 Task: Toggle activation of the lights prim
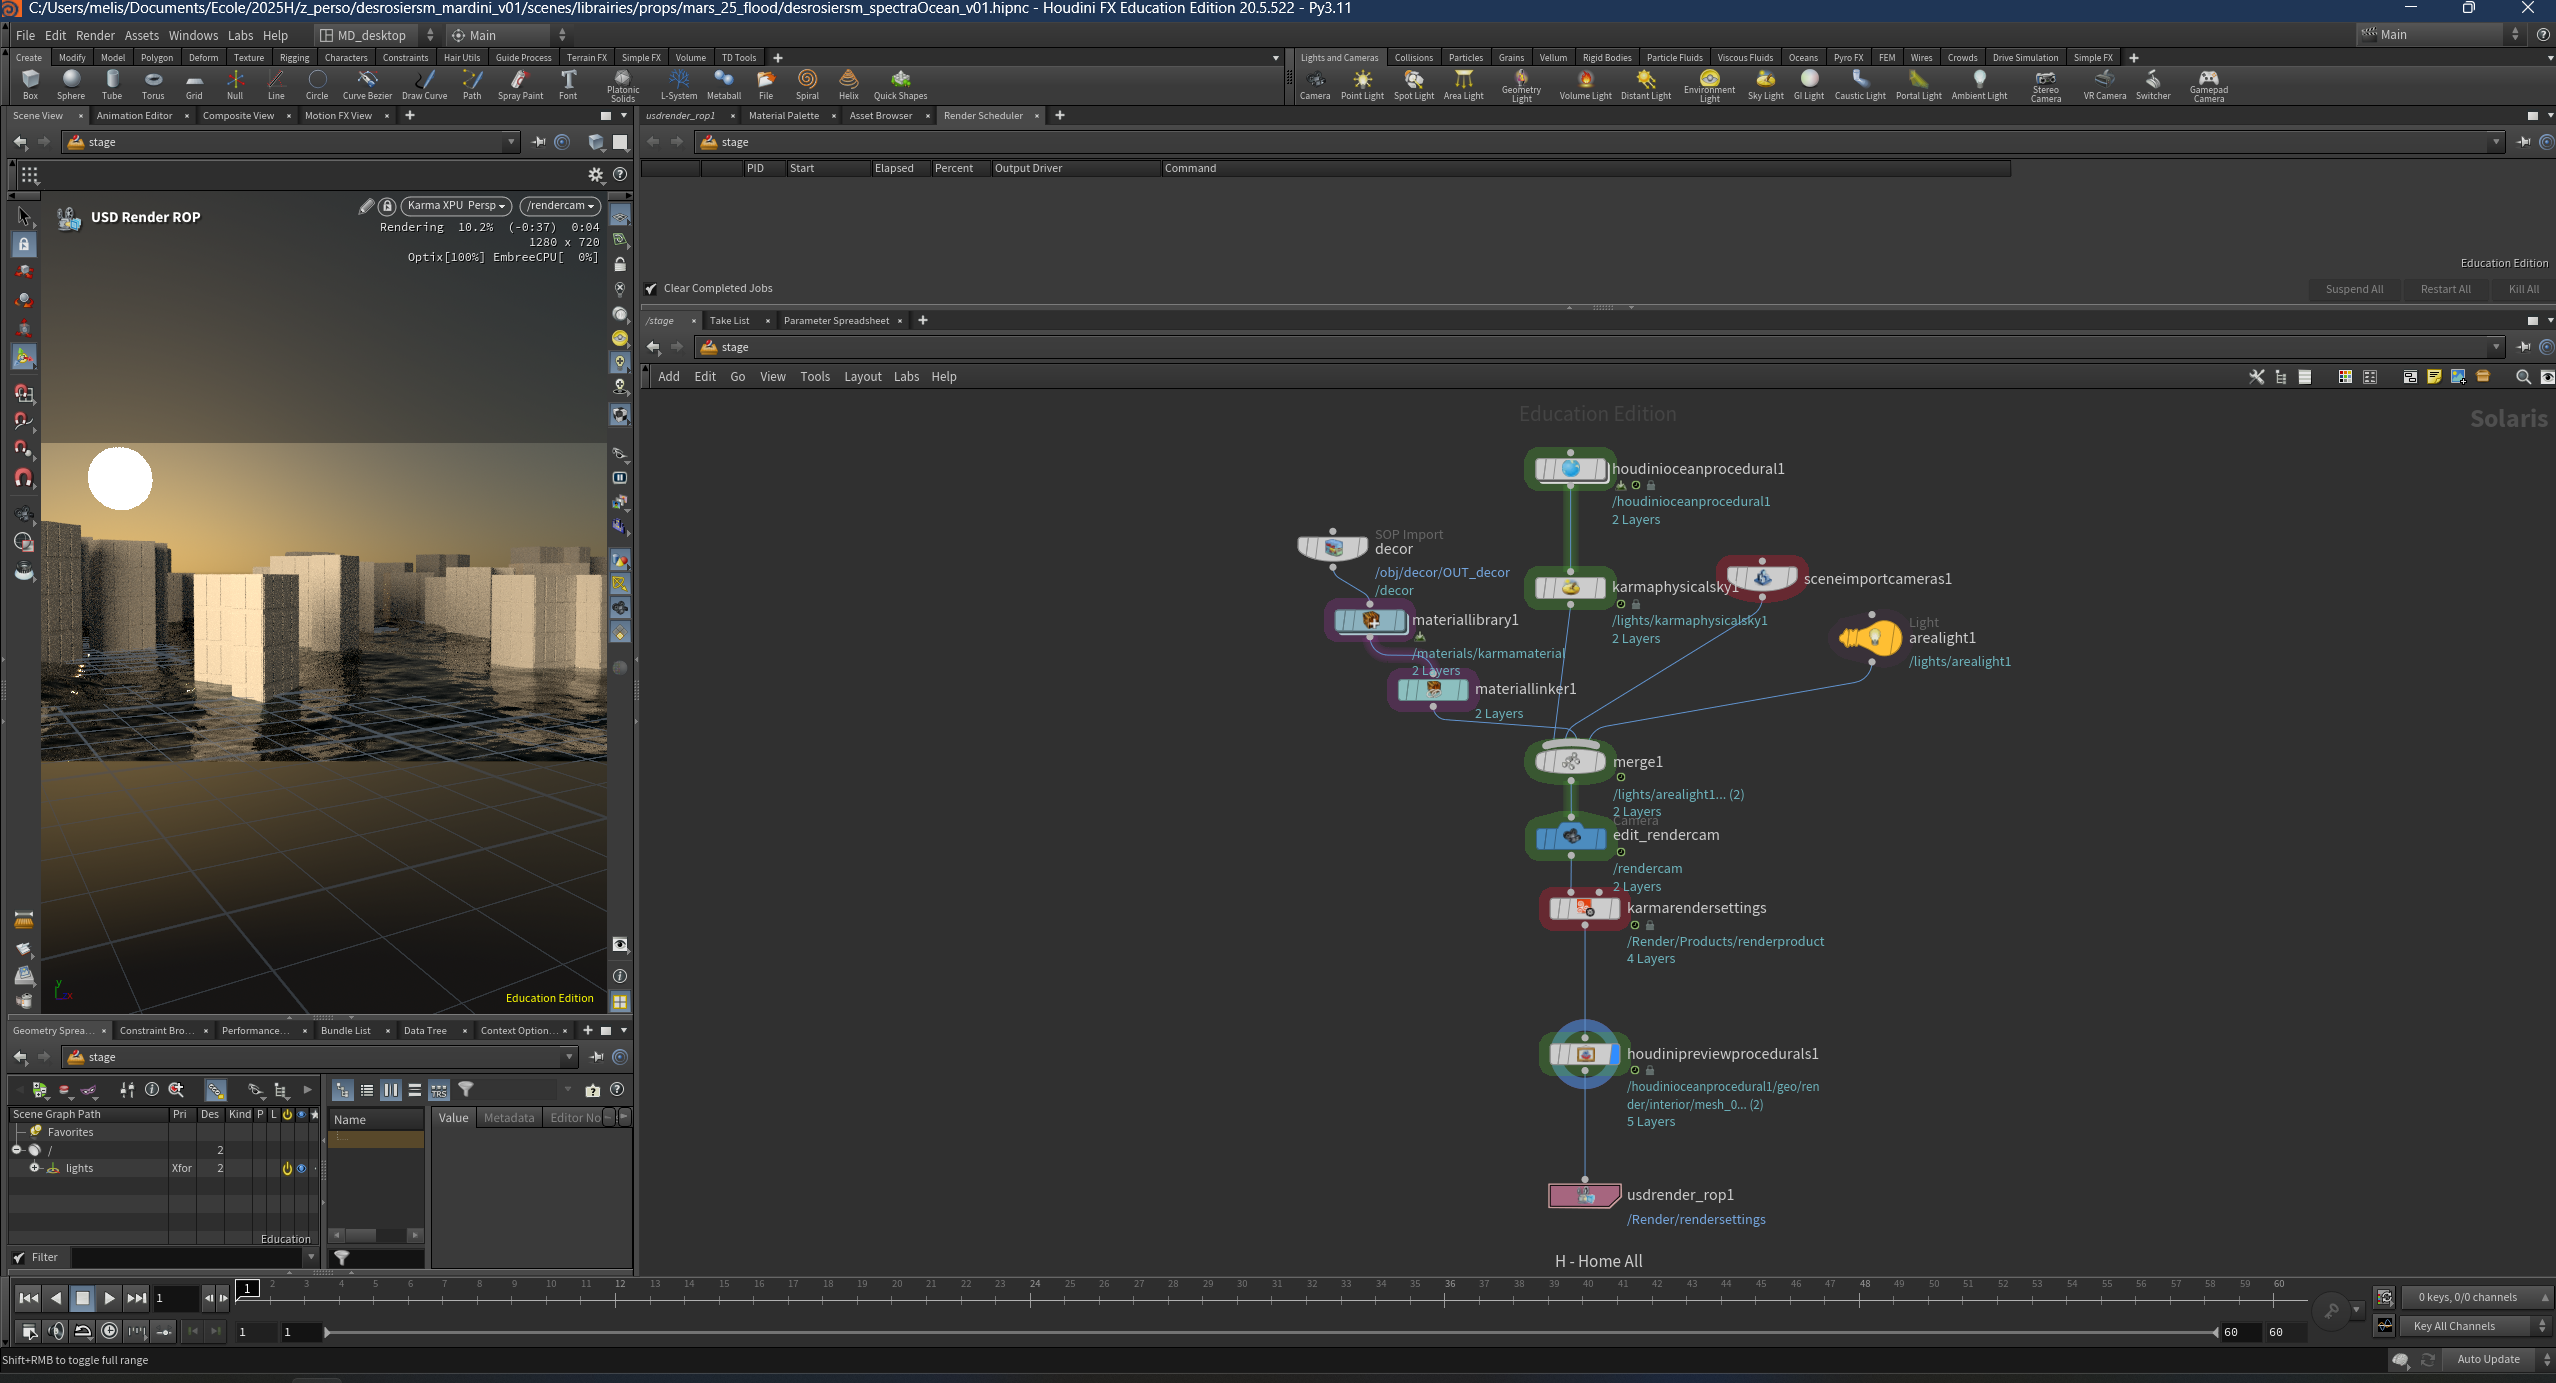pos(287,1168)
